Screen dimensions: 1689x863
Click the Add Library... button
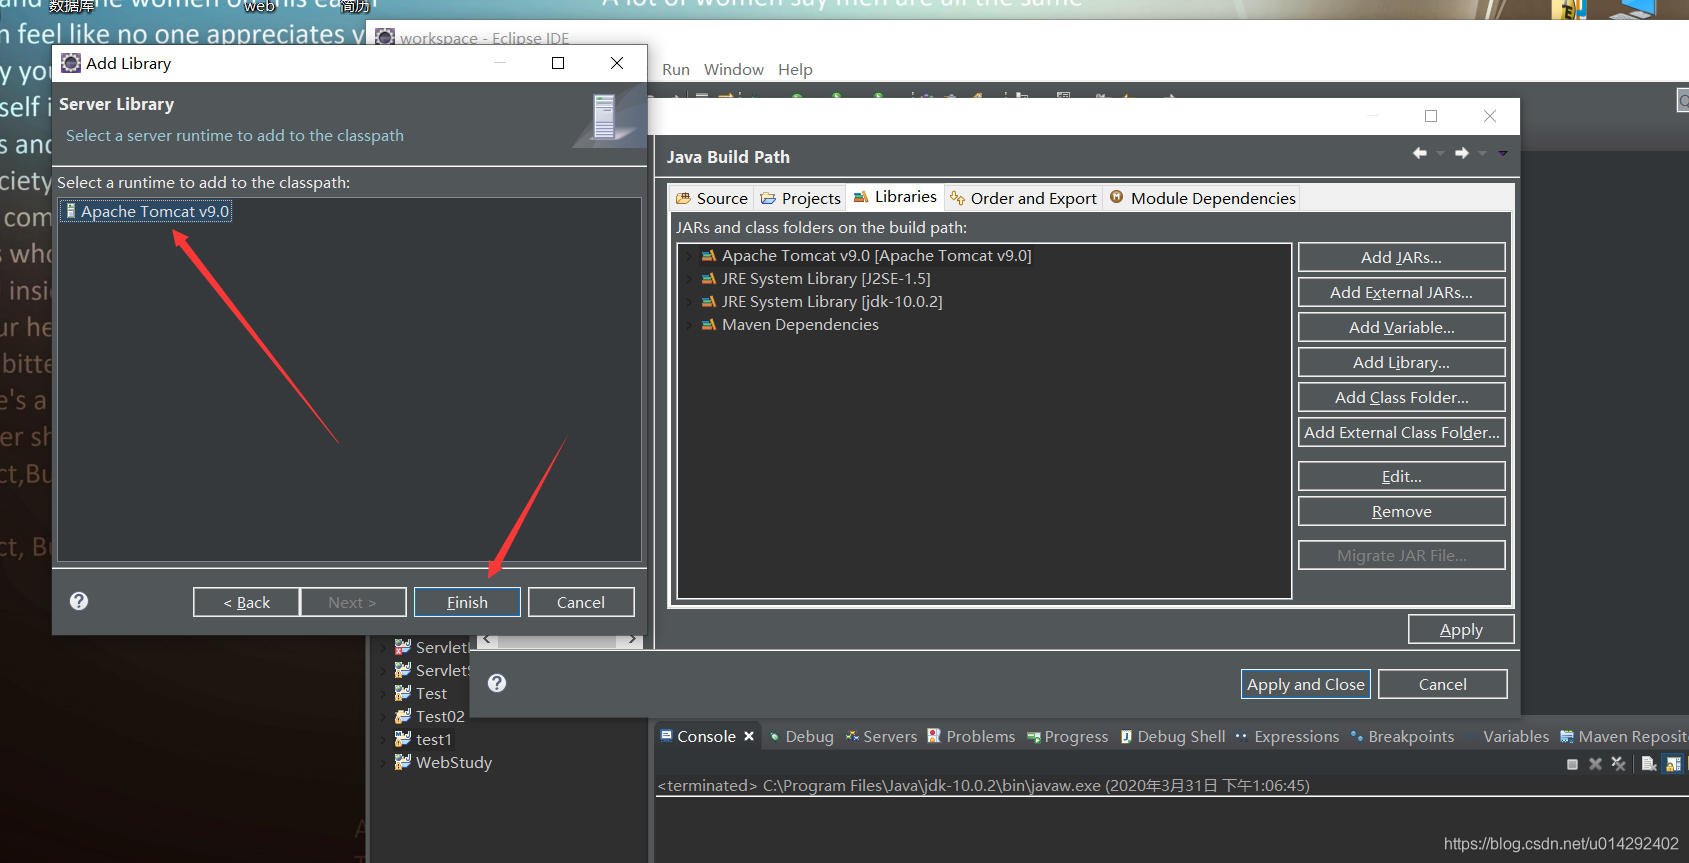click(x=1401, y=362)
